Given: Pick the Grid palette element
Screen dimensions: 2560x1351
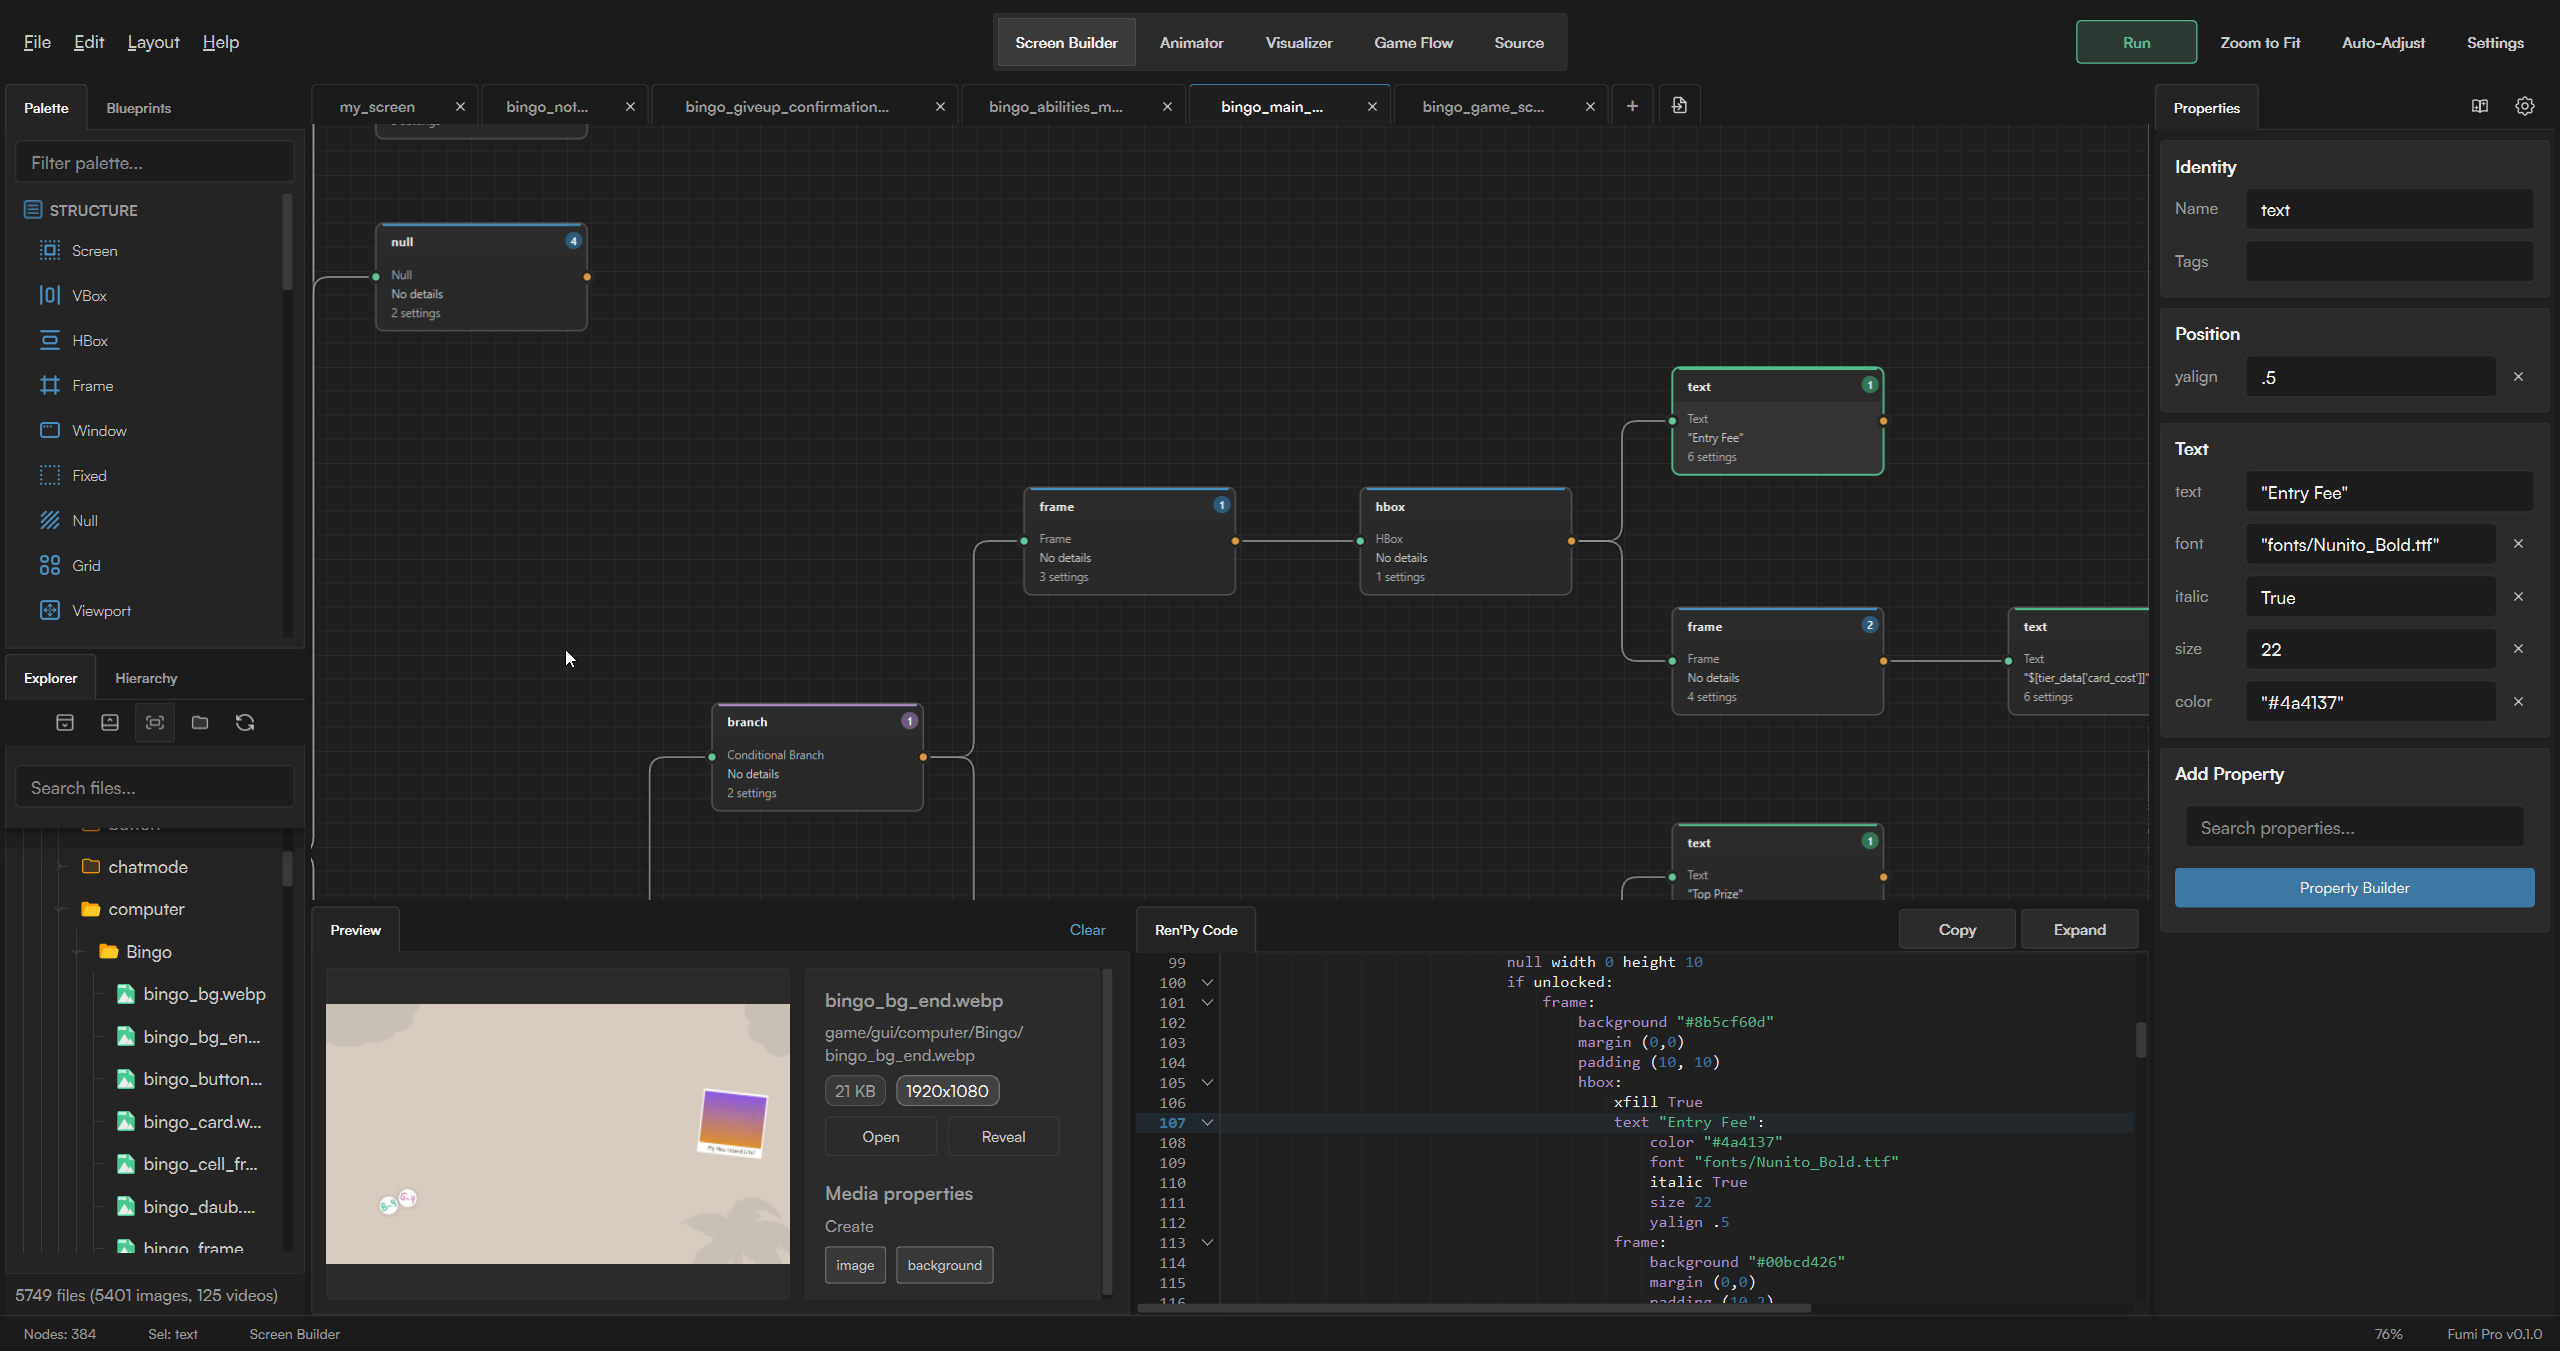Looking at the screenshot, I should click(x=86, y=565).
